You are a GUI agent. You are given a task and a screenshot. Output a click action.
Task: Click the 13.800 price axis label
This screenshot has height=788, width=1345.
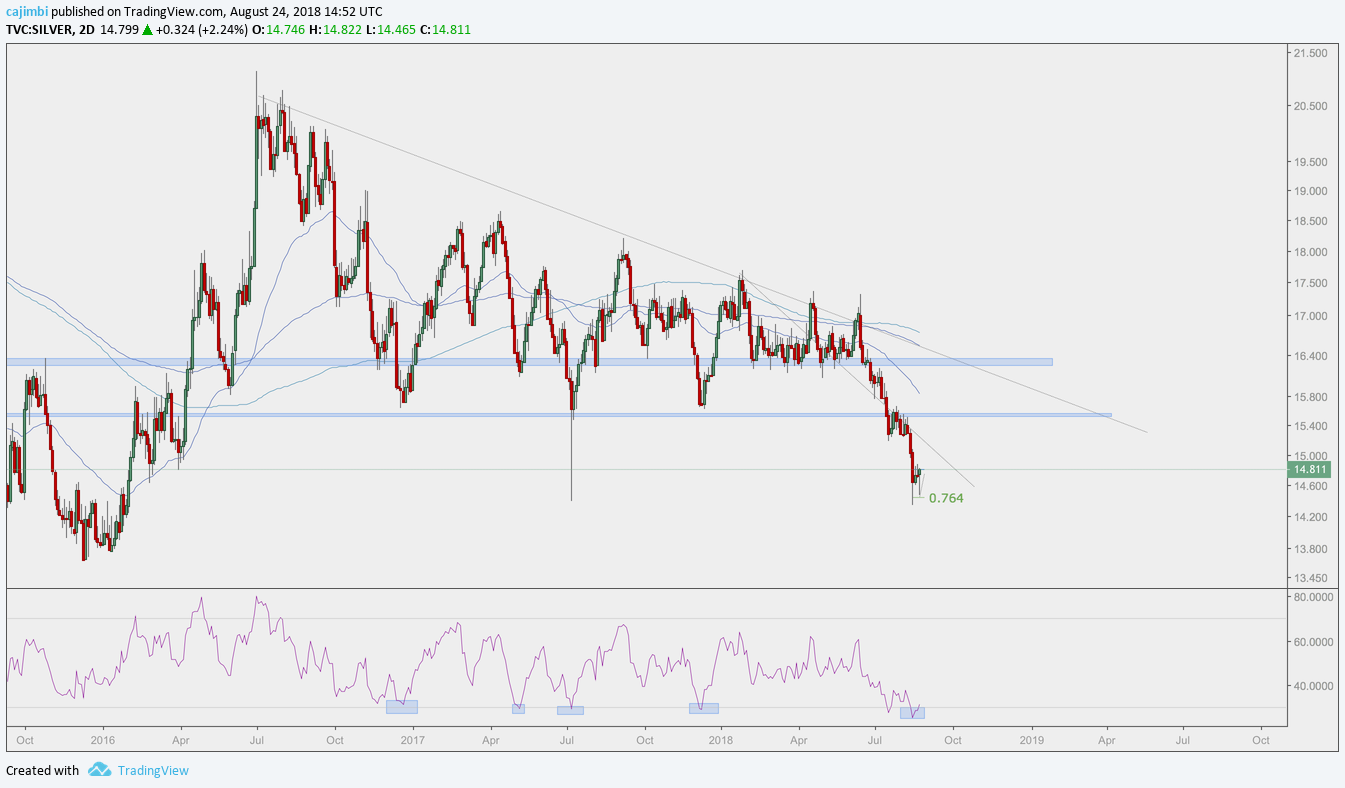click(x=1310, y=549)
